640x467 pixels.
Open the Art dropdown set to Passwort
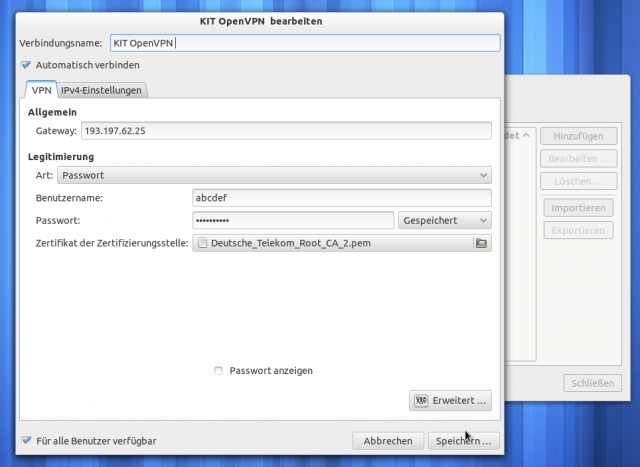point(274,175)
